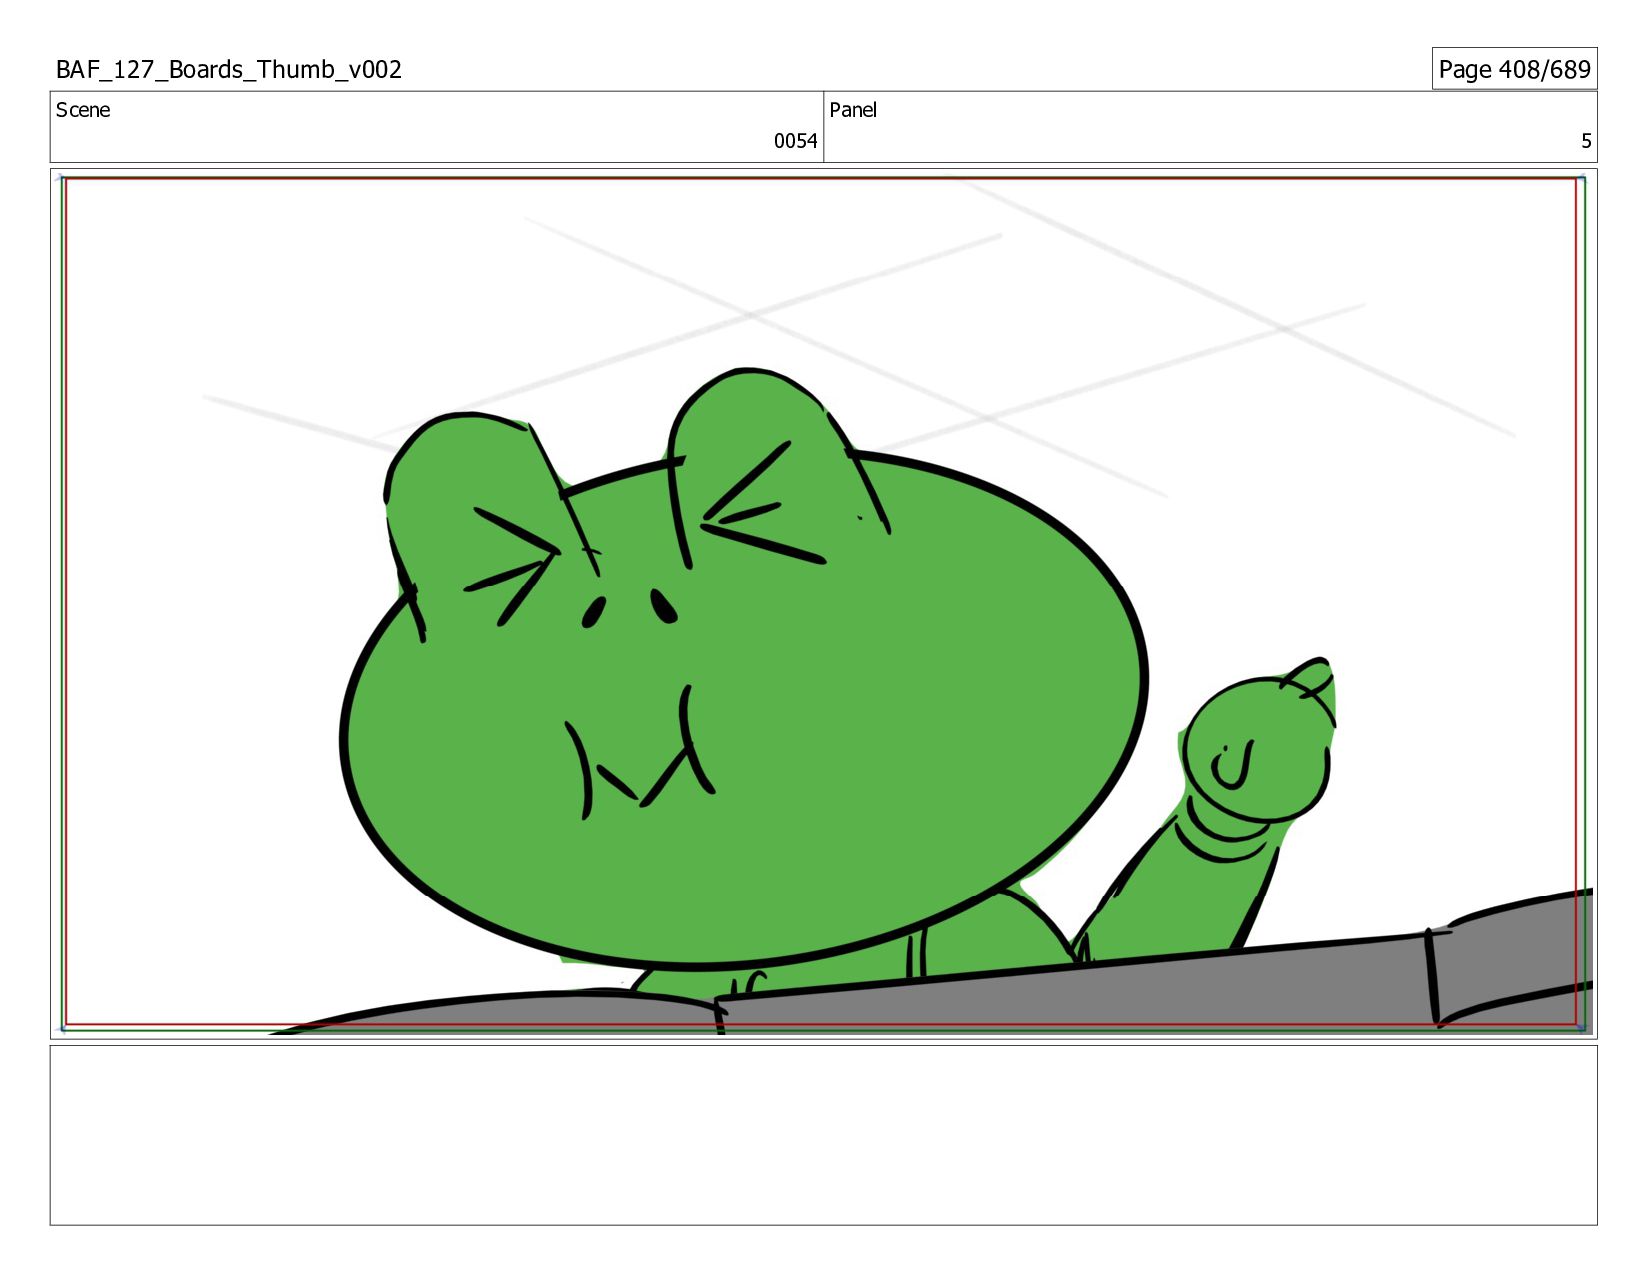1650x1275 pixels.
Task: Select the scene number 0054
Action: click(x=795, y=141)
